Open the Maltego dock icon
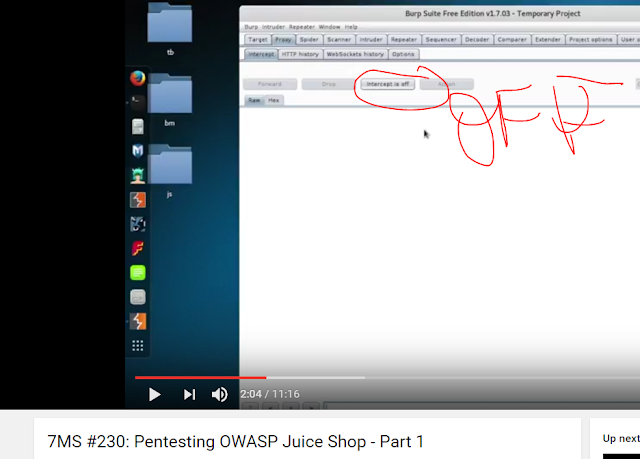640x459 pixels. 138,224
